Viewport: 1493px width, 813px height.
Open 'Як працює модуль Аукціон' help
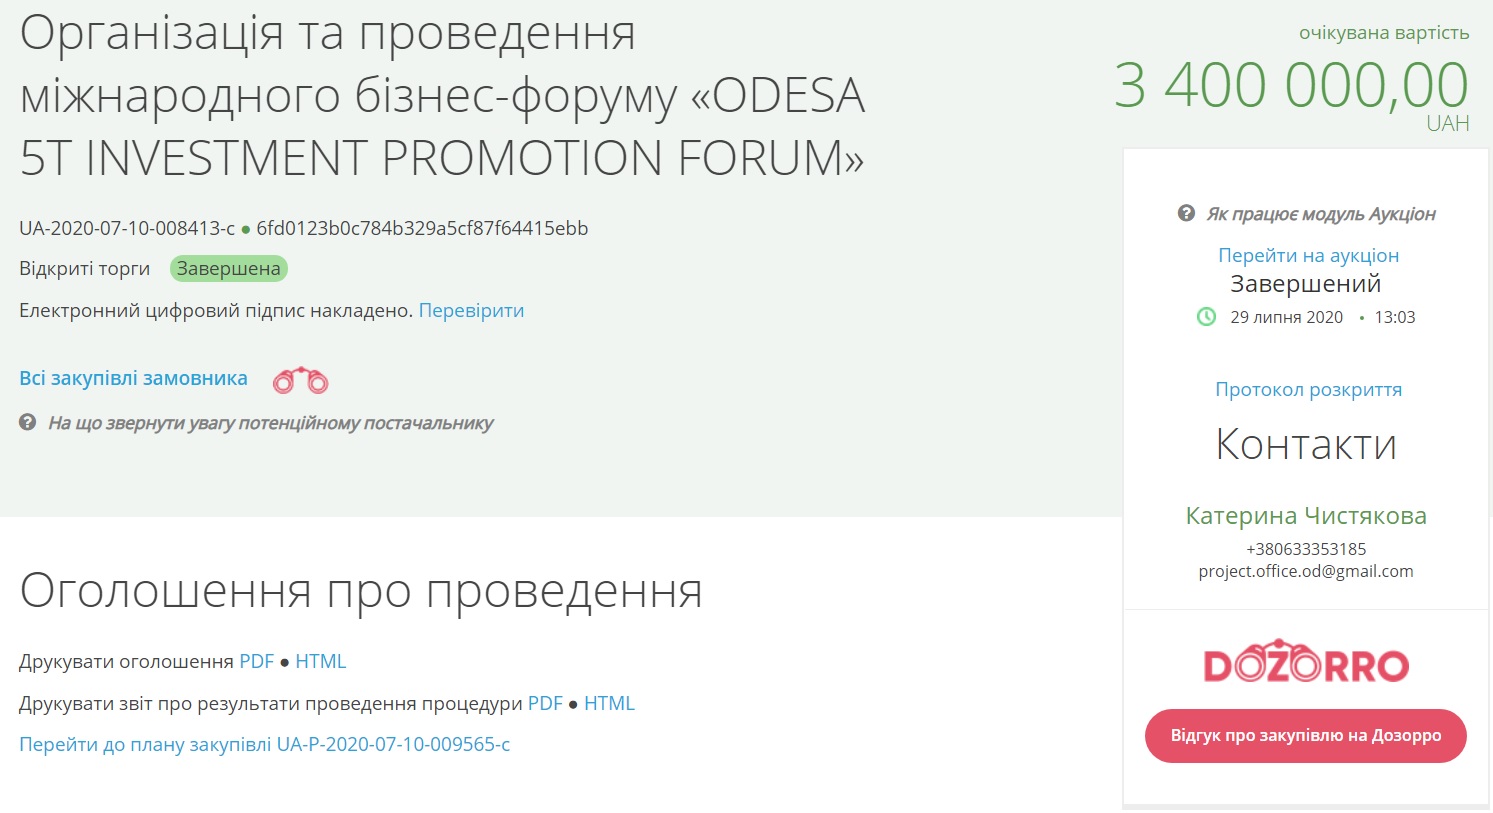[x=1320, y=214]
